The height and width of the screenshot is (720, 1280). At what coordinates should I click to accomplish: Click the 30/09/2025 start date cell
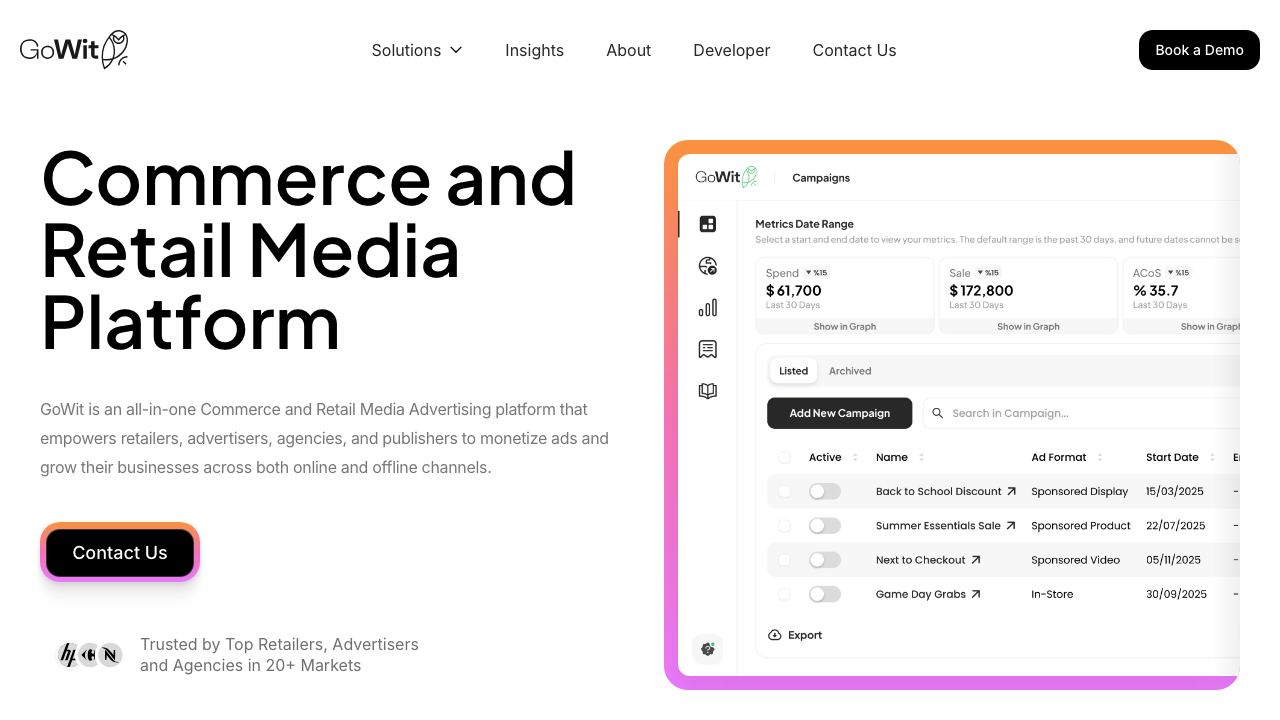coord(1176,594)
